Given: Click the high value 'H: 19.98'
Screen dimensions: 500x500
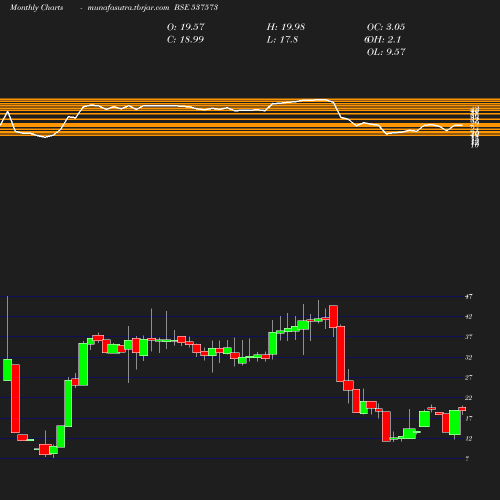Looking at the screenshot, I should pyautogui.click(x=286, y=27).
